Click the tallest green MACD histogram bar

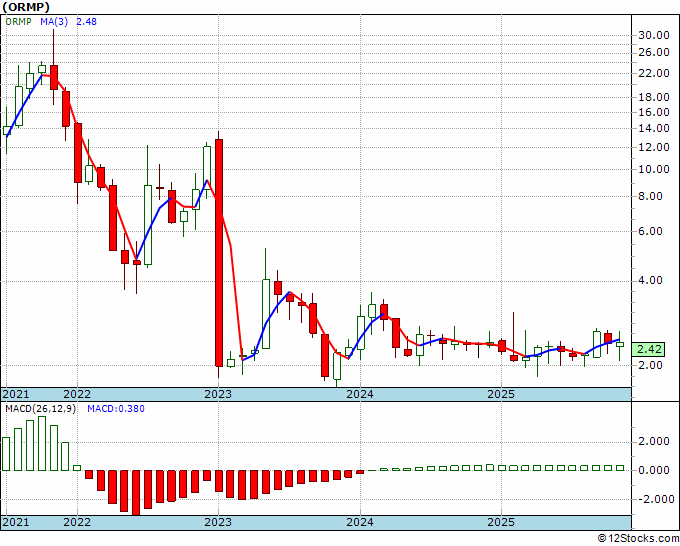(x=42, y=443)
